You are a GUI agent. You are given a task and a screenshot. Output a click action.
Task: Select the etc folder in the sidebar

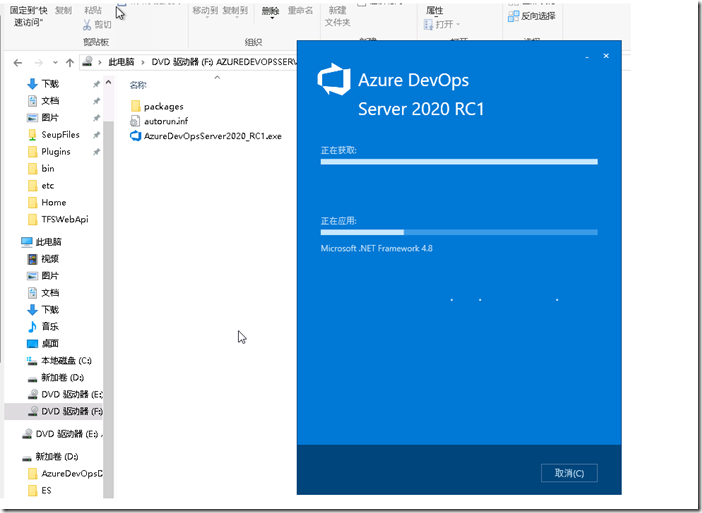[x=47, y=186]
